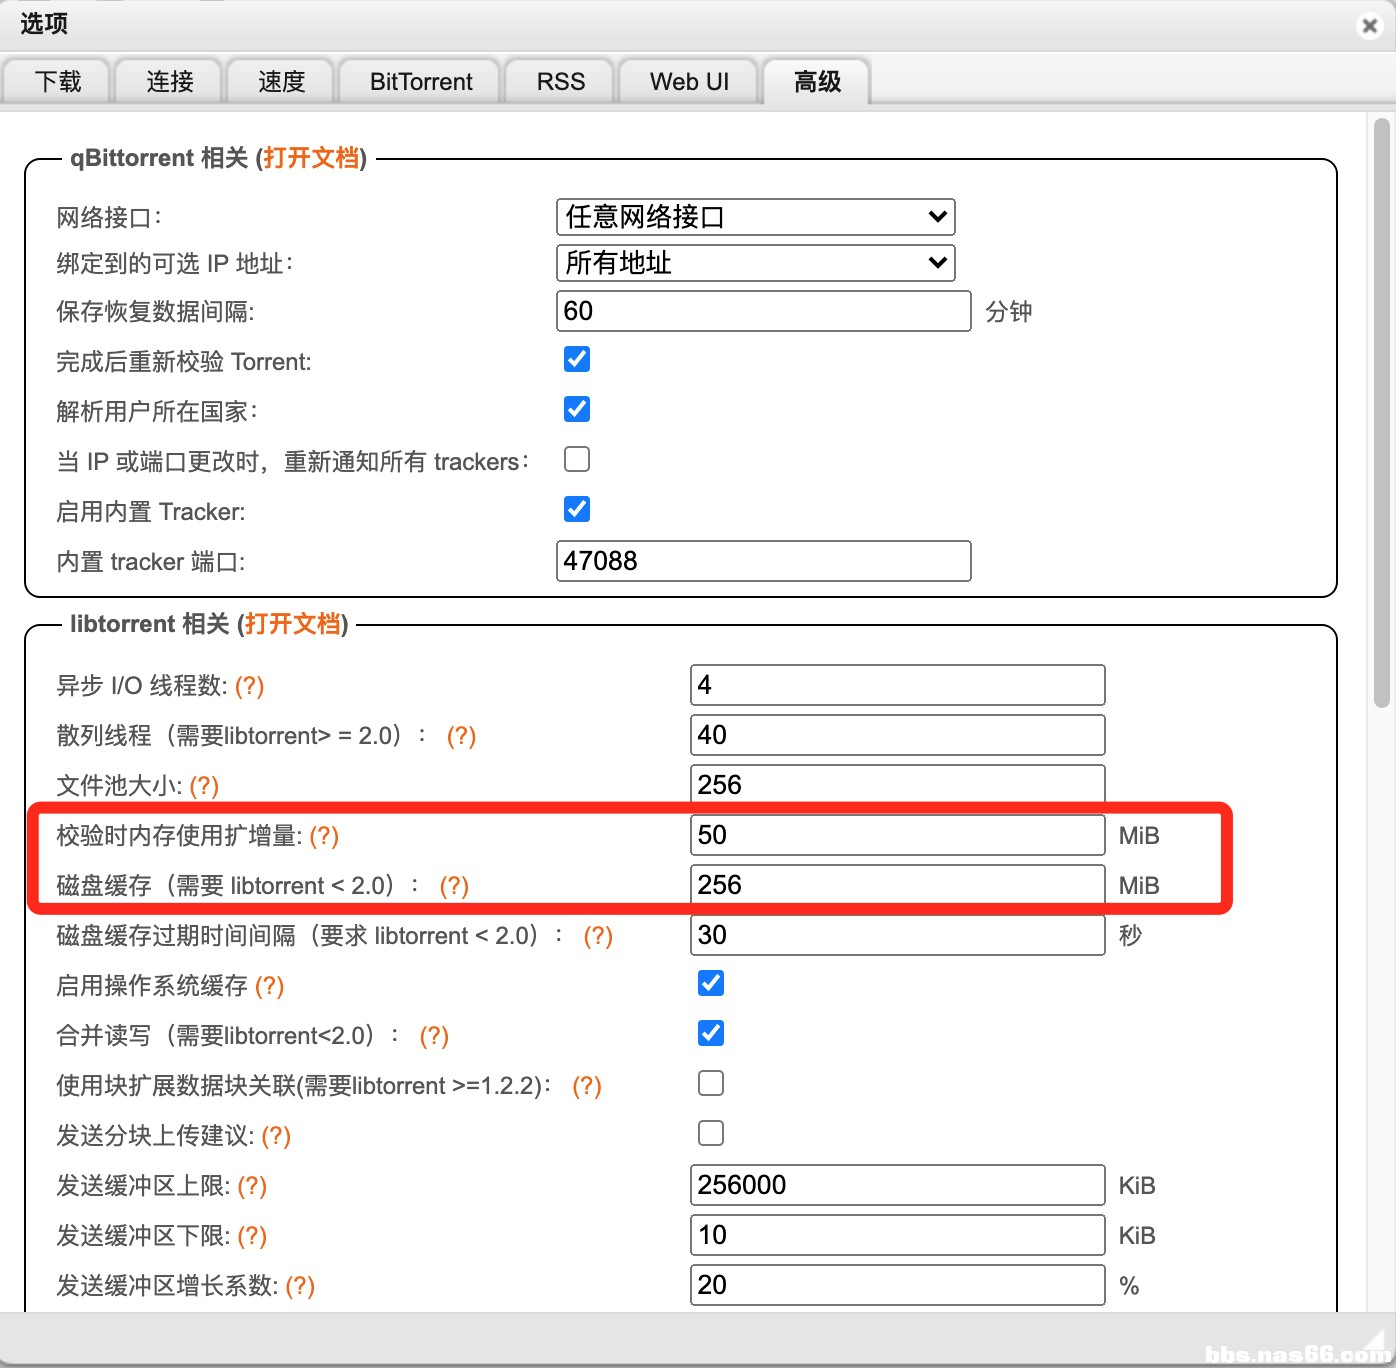Uncheck 合并读写 checkbox
This screenshot has height=1368, width=1396.
pyautogui.click(x=711, y=1033)
